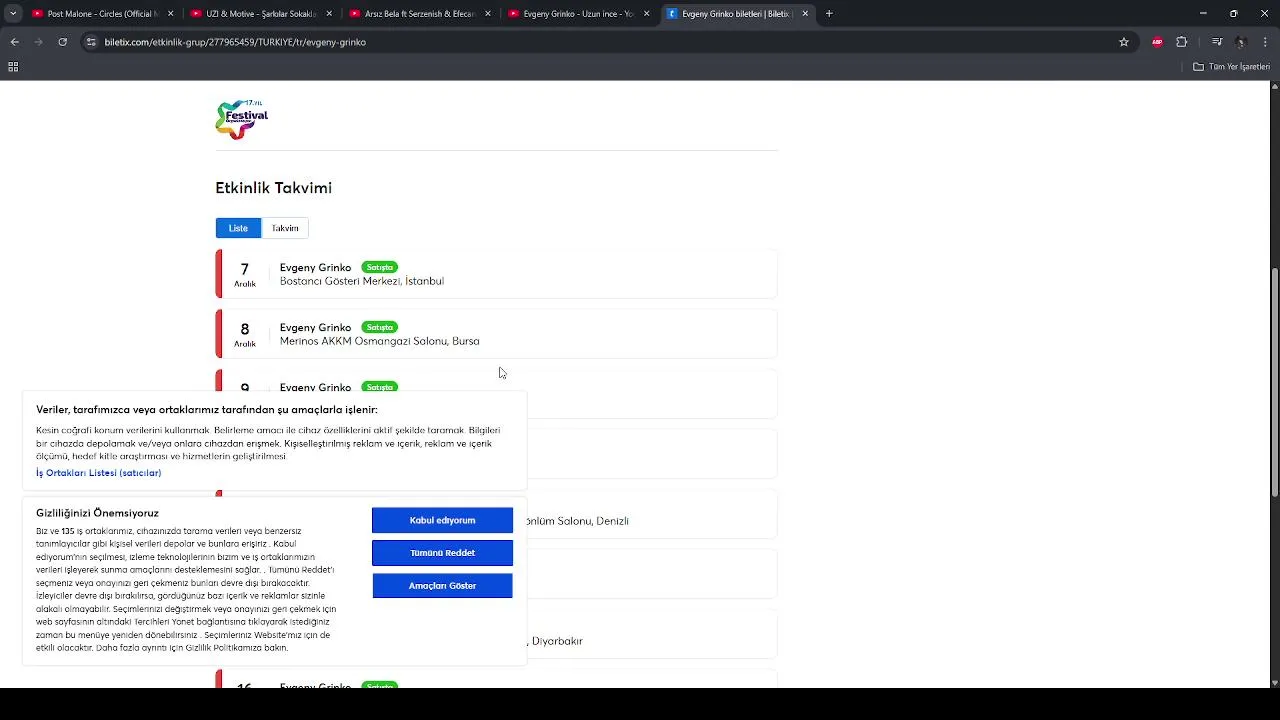The width and height of the screenshot is (1280, 720).
Task: Open Tüm Yer İşaretleri bookmarks folder
Action: click(x=1231, y=67)
